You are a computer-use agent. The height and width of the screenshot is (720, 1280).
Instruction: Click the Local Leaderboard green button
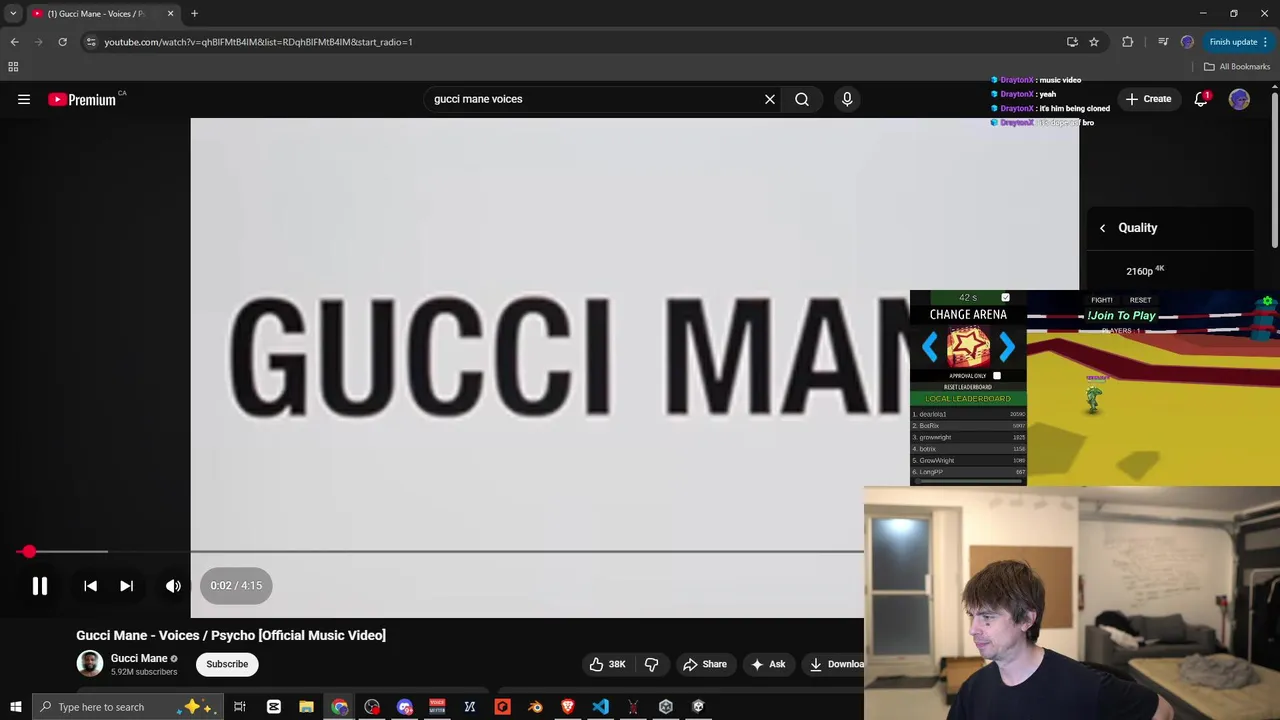[968, 399]
